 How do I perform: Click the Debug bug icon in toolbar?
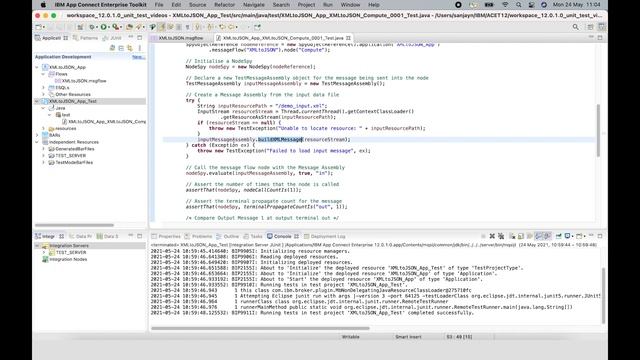[x=92, y=27]
